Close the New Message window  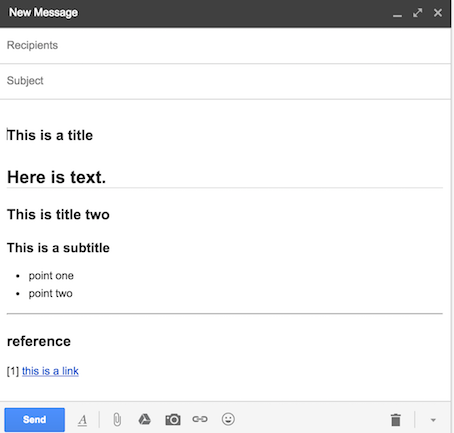click(438, 13)
